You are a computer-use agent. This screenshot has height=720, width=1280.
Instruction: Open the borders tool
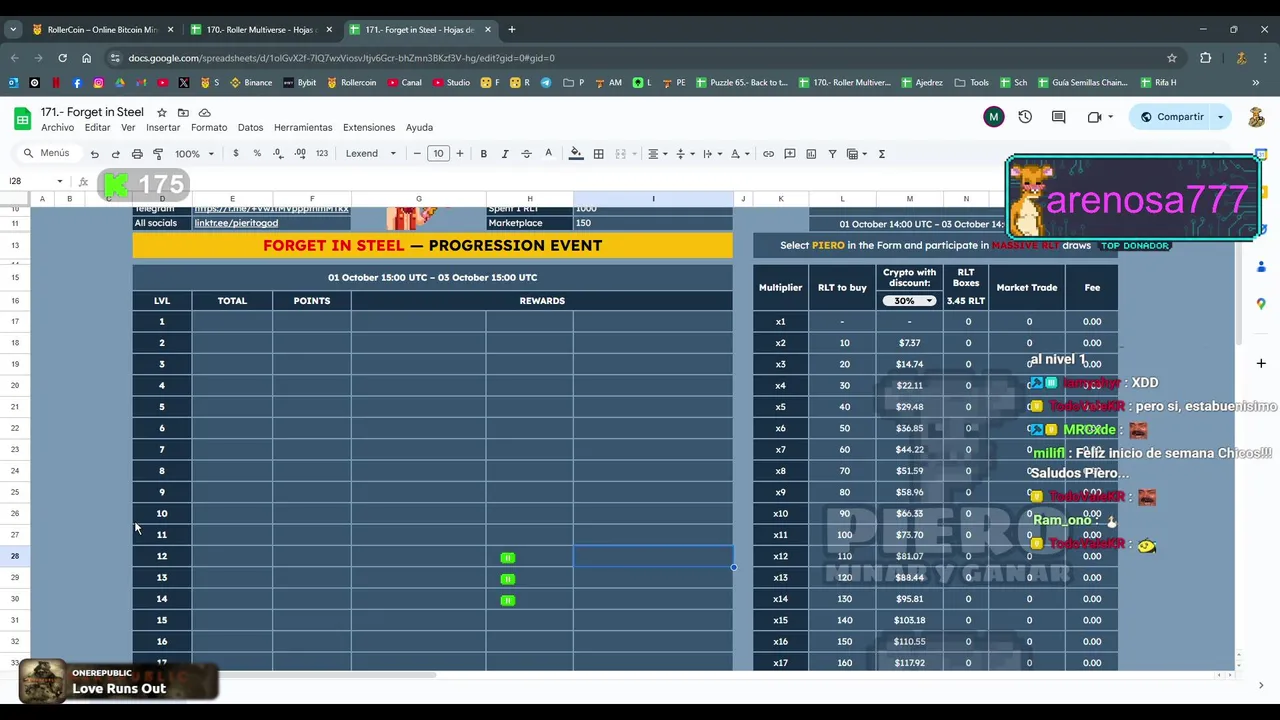tap(598, 154)
